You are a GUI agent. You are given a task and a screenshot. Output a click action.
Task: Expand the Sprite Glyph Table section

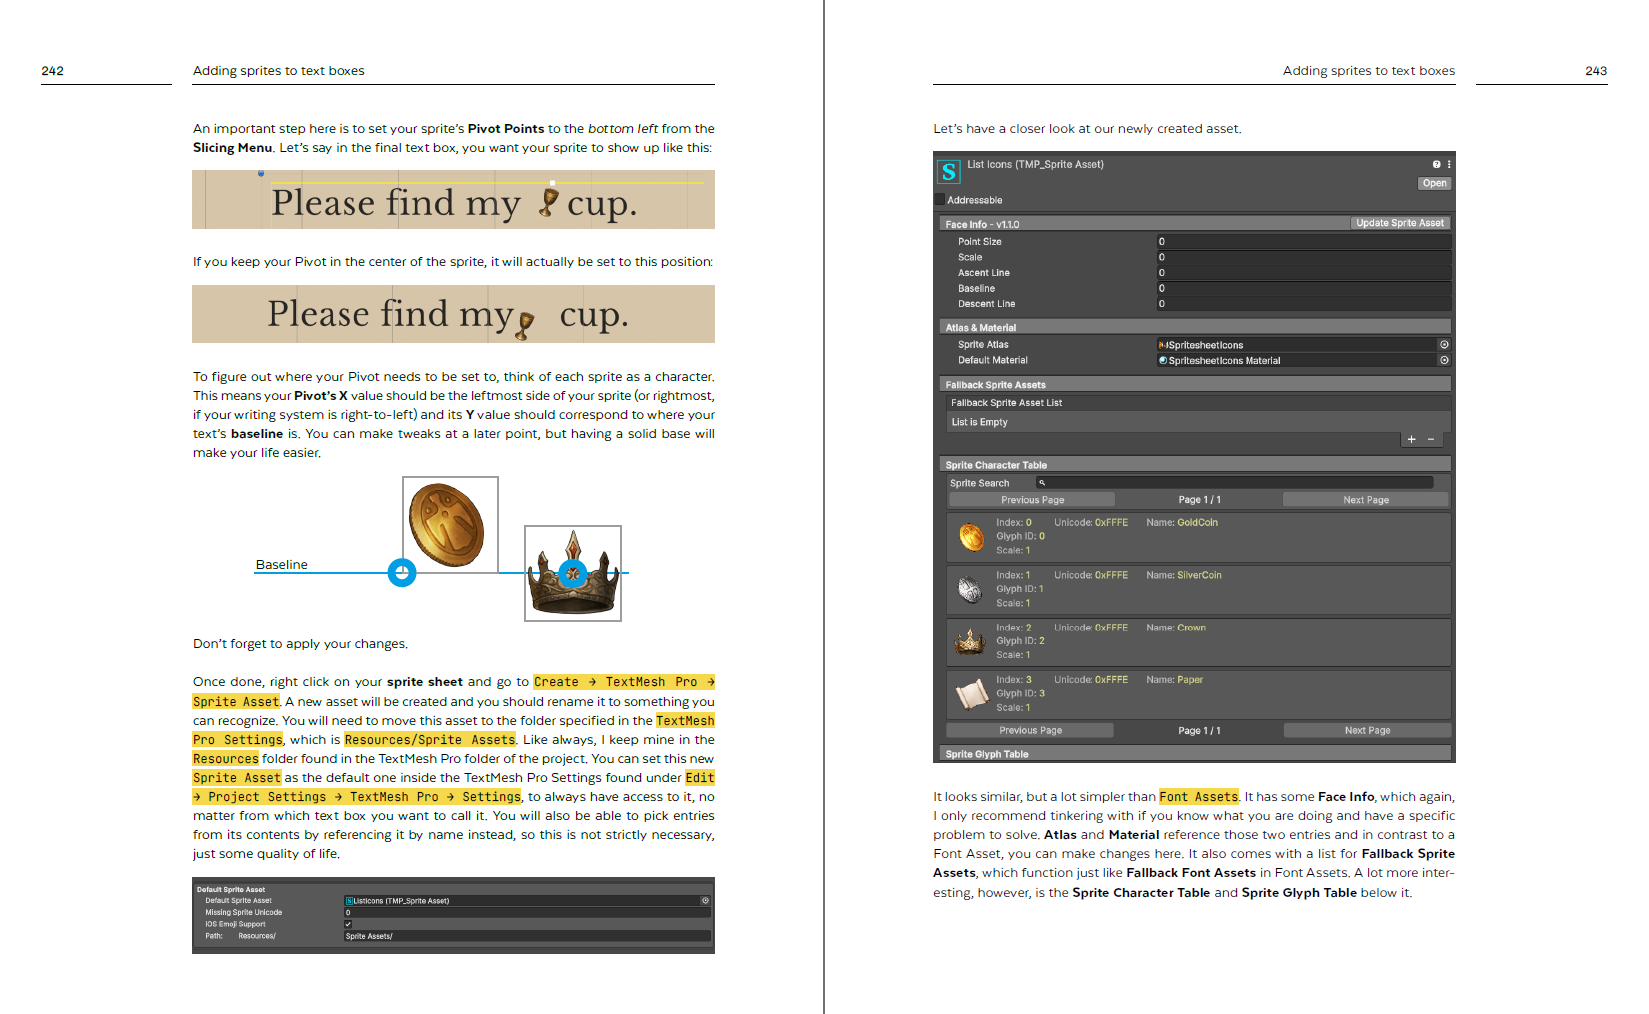click(x=1195, y=754)
